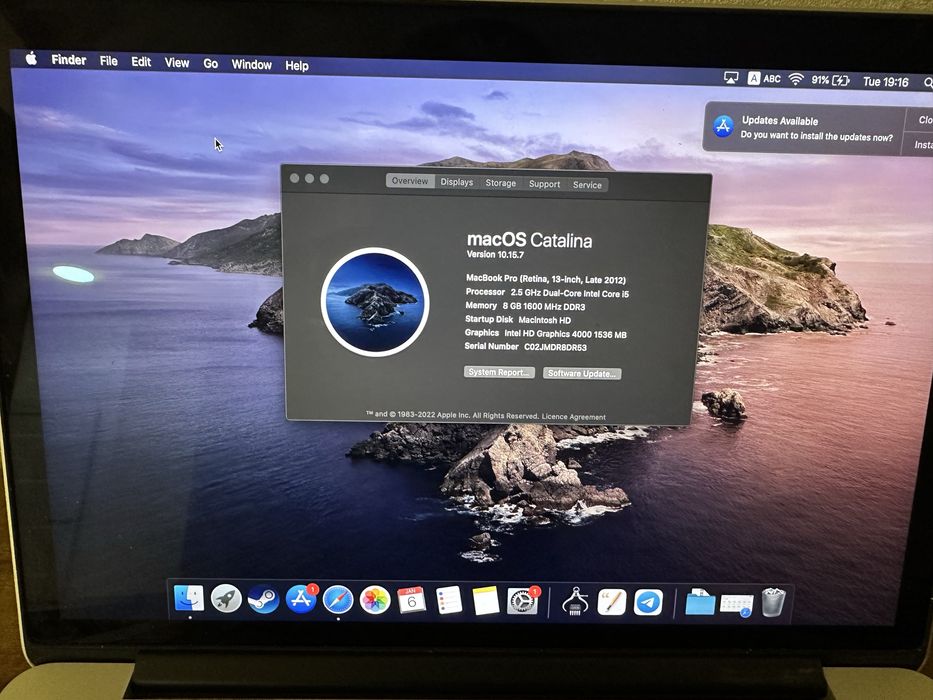
Task: Click the MacBook Pro (Retina, 13-inch, Late 2012) text
Action: coord(546,279)
